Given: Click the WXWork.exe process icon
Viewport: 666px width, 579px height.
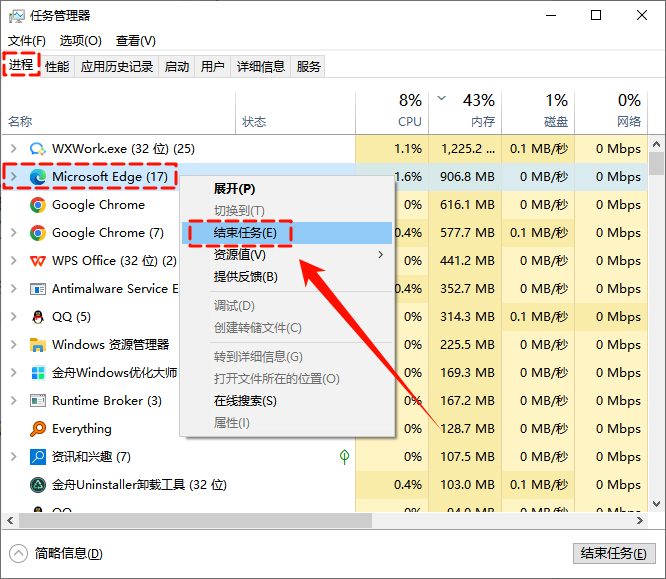Looking at the screenshot, I should coord(37,149).
